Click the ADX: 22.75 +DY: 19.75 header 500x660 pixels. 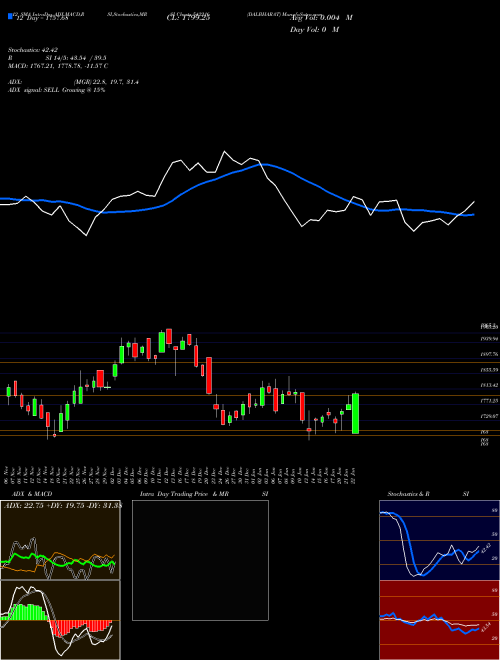point(63,506)
